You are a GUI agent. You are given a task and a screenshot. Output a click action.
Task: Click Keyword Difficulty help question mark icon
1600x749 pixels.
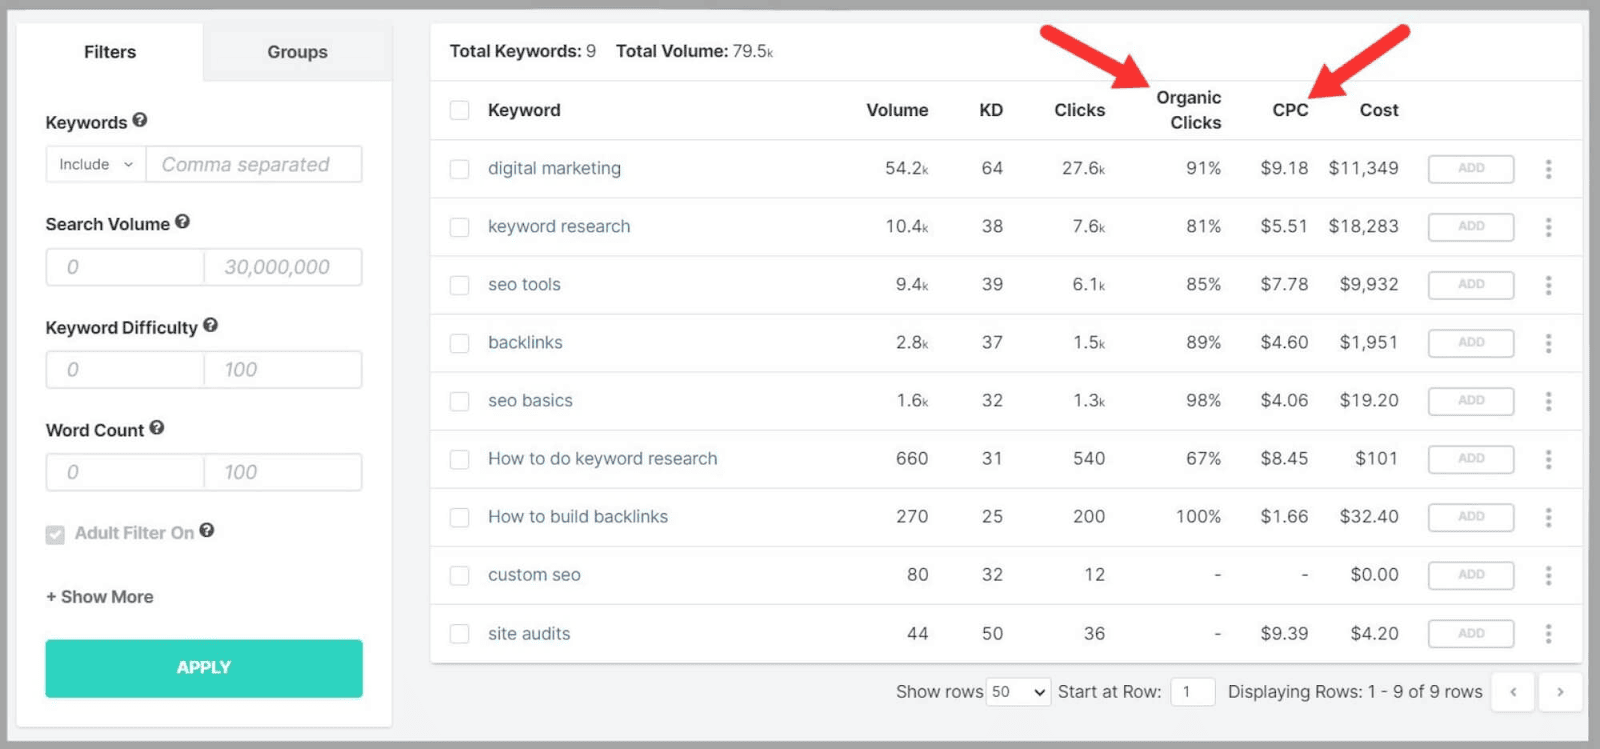pos(210,325)
